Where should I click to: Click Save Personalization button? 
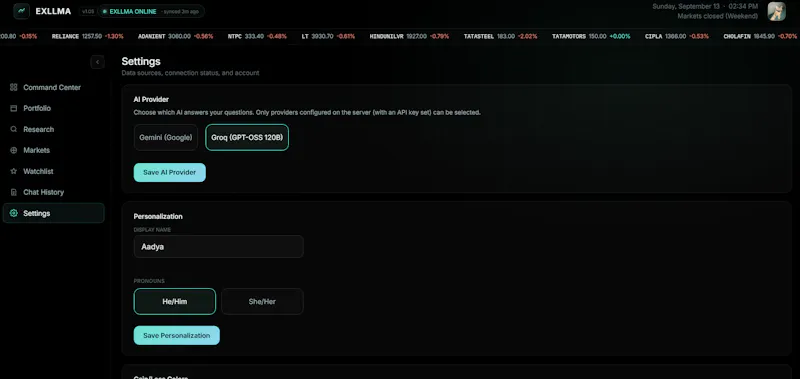pyautogui.click(x=177, y=336)
